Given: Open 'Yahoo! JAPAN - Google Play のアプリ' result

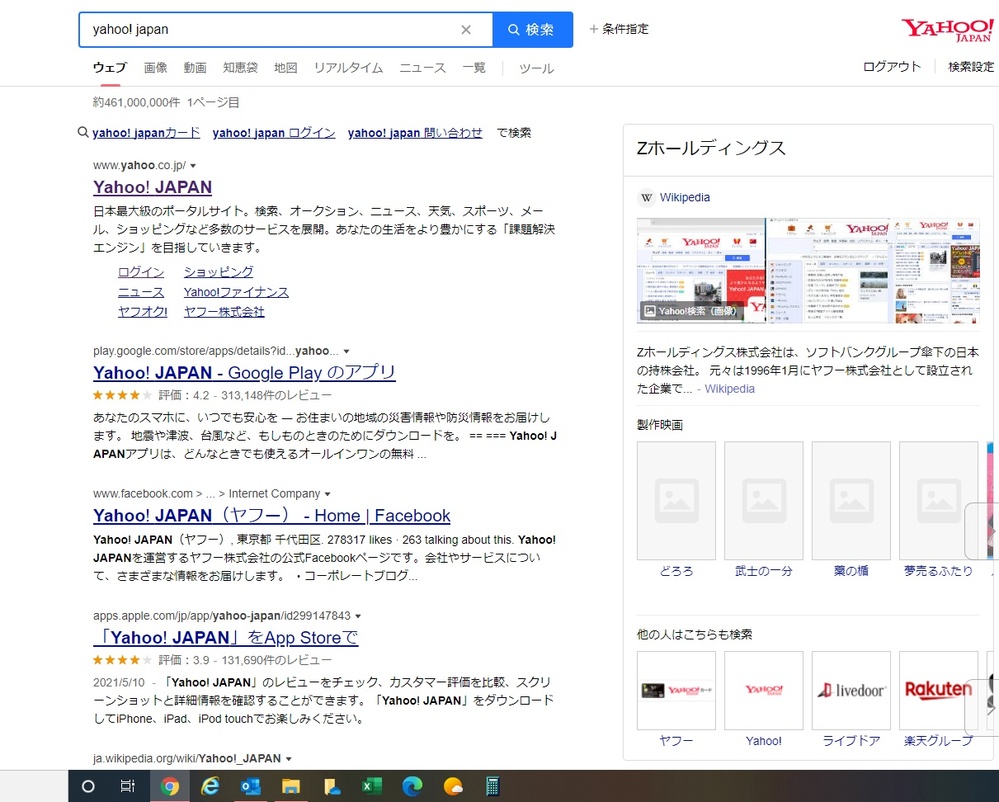Looking at the screenshot, I should point(244,373).
